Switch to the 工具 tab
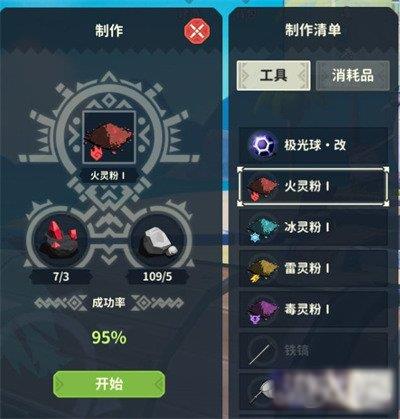Image resolution: width=400 pixels, height=419 pixels. (x=273, y=76)
